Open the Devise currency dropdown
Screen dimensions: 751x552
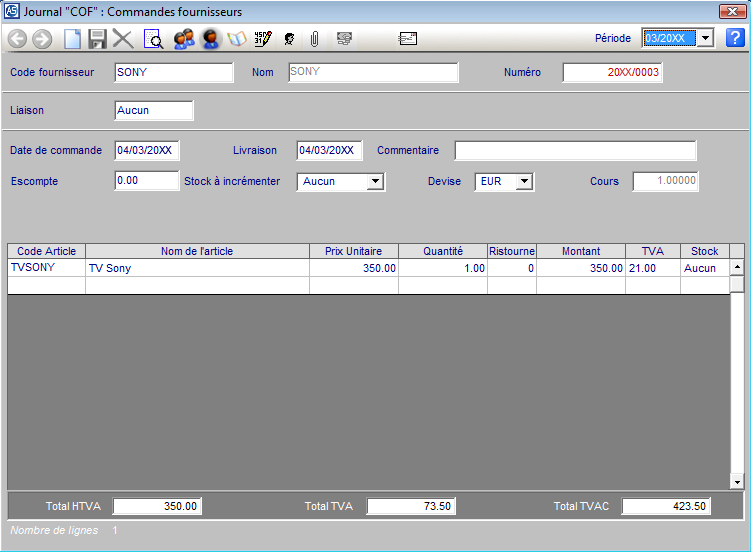coord(524,182)
